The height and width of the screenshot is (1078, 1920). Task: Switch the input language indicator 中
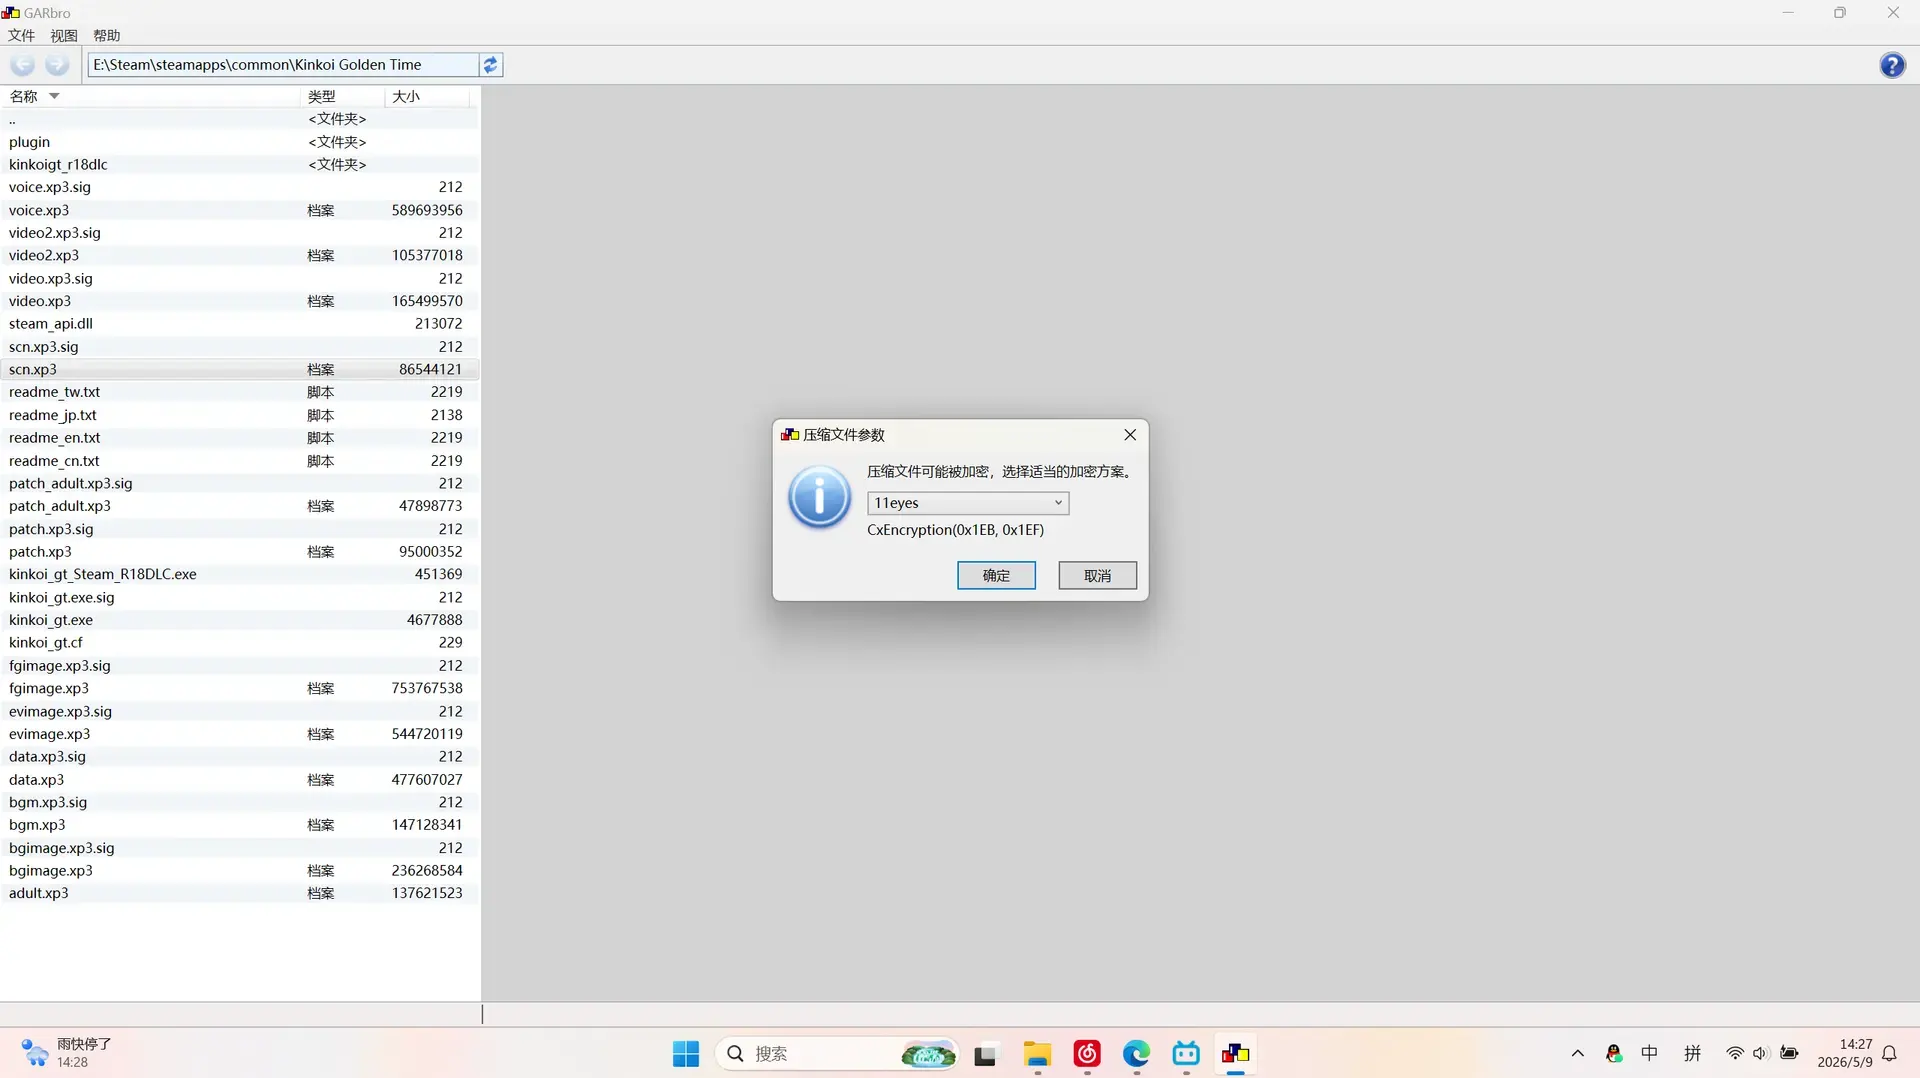coord(1650,1054)
